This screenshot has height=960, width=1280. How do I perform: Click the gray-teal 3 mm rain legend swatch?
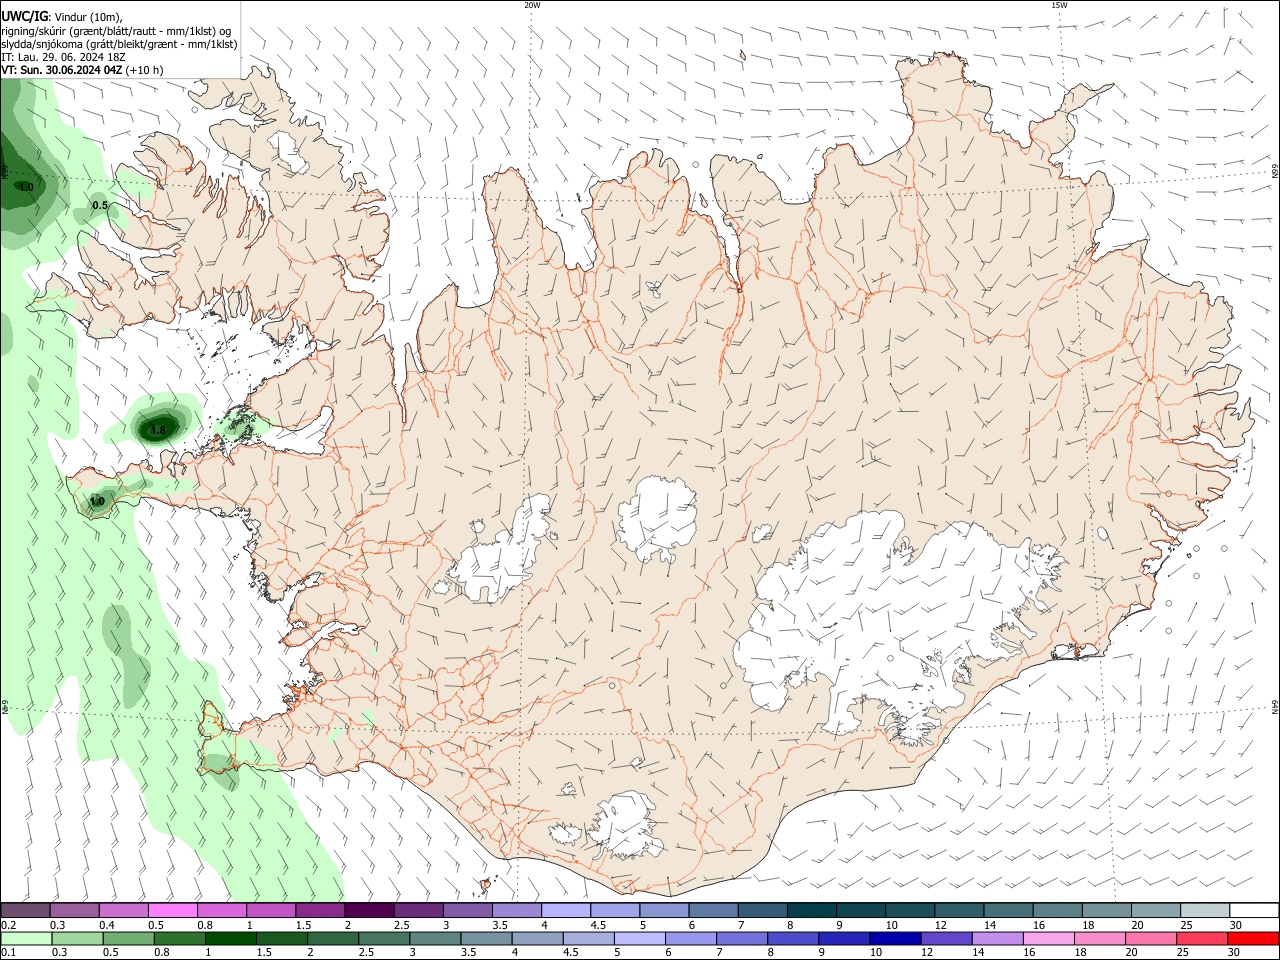click(x=435, y=939)
